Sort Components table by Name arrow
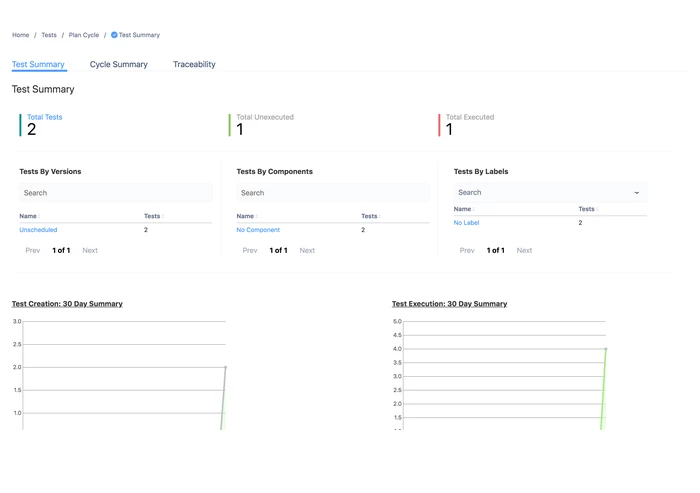Image resolution: width=700 pixels, height=493 pixels. pos(256,217)
